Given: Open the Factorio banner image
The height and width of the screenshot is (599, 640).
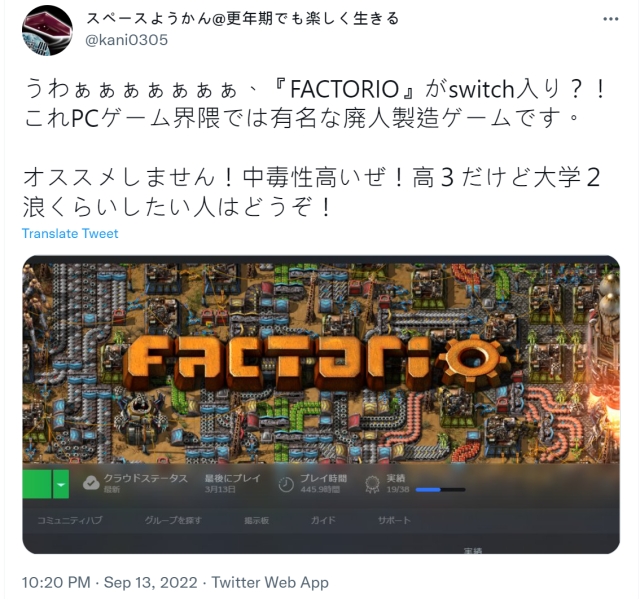Looking at the screenshot, I should tap(321, 363).
